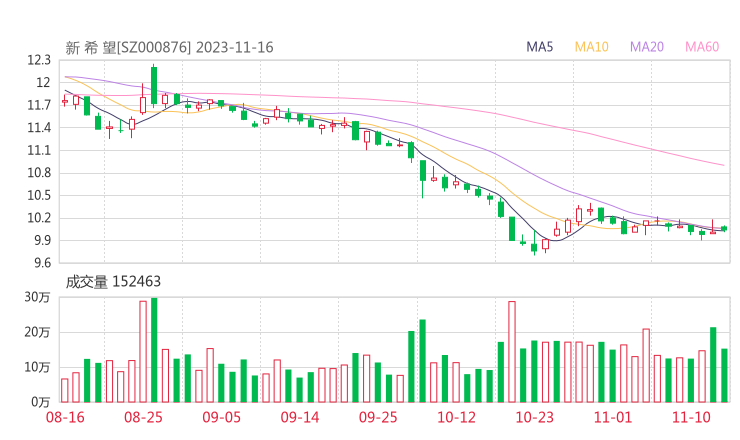The height and width of the screenshot is (440, 740).
Task: Click the 30万 volume axis label
Action: click(37, 297)
